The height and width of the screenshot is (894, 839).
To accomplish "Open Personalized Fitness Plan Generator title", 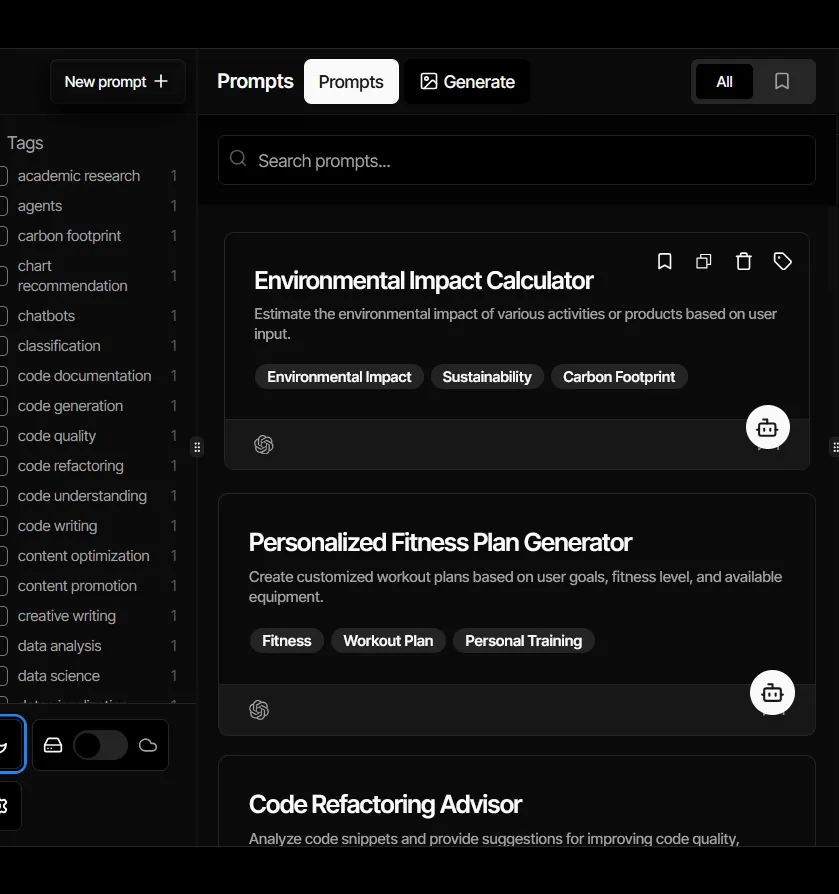I will pyautogui.click(x=440, y=542).
